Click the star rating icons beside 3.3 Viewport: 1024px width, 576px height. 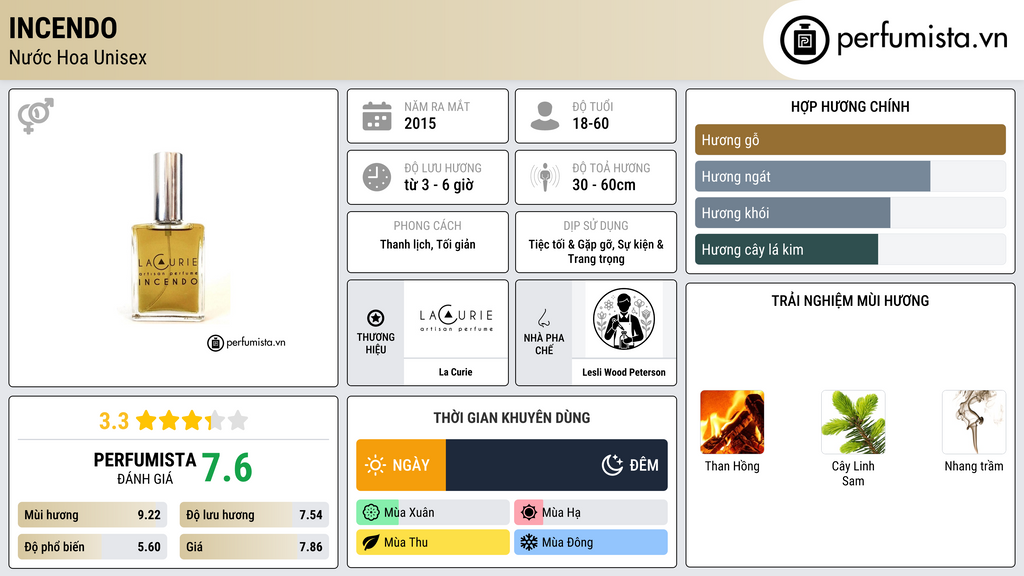click(x=192, y=421)
